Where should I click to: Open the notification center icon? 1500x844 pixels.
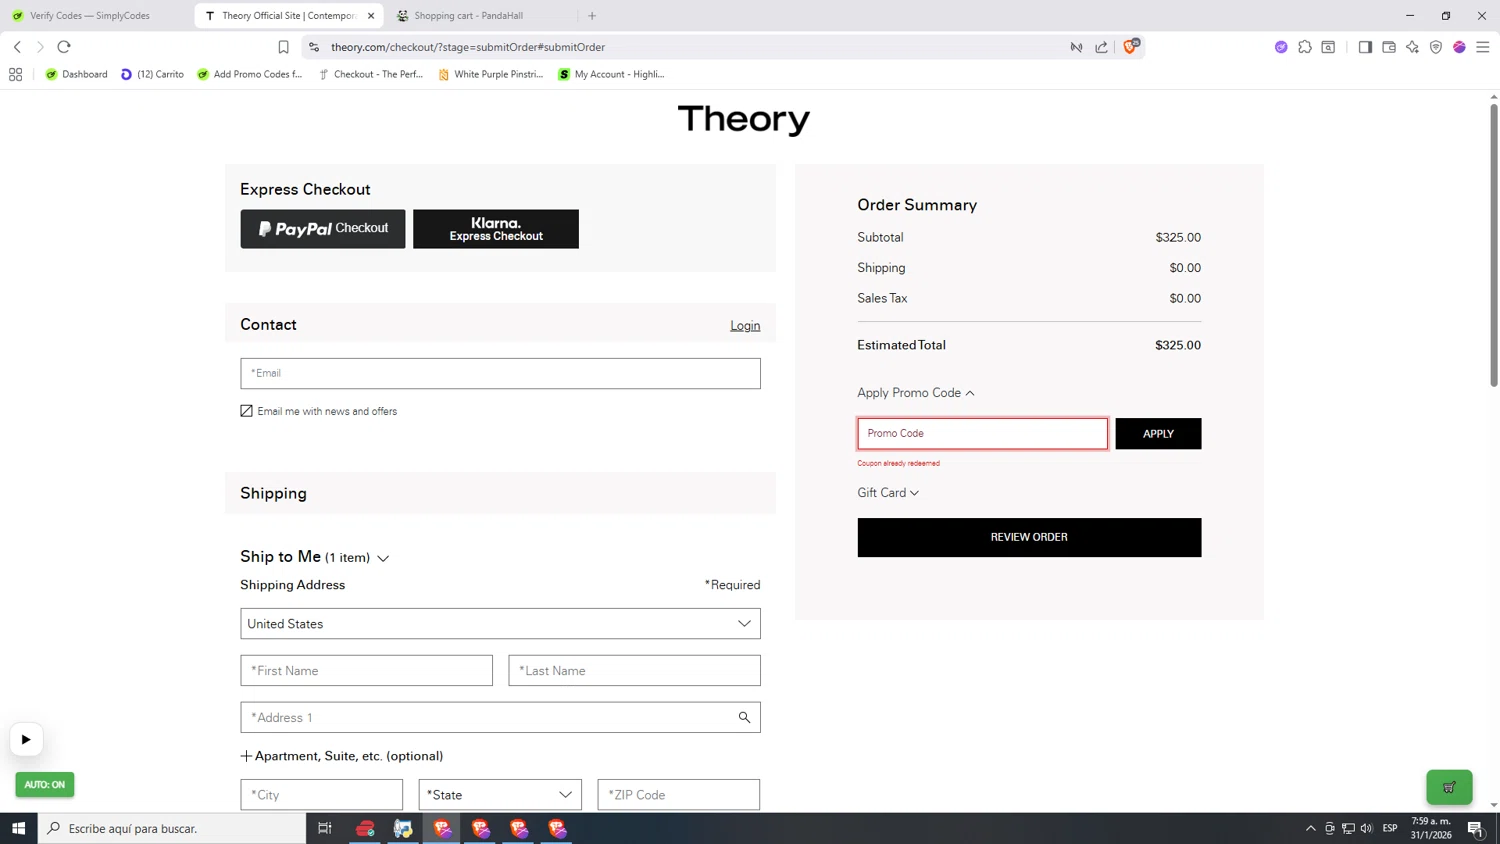[1475, 828]
